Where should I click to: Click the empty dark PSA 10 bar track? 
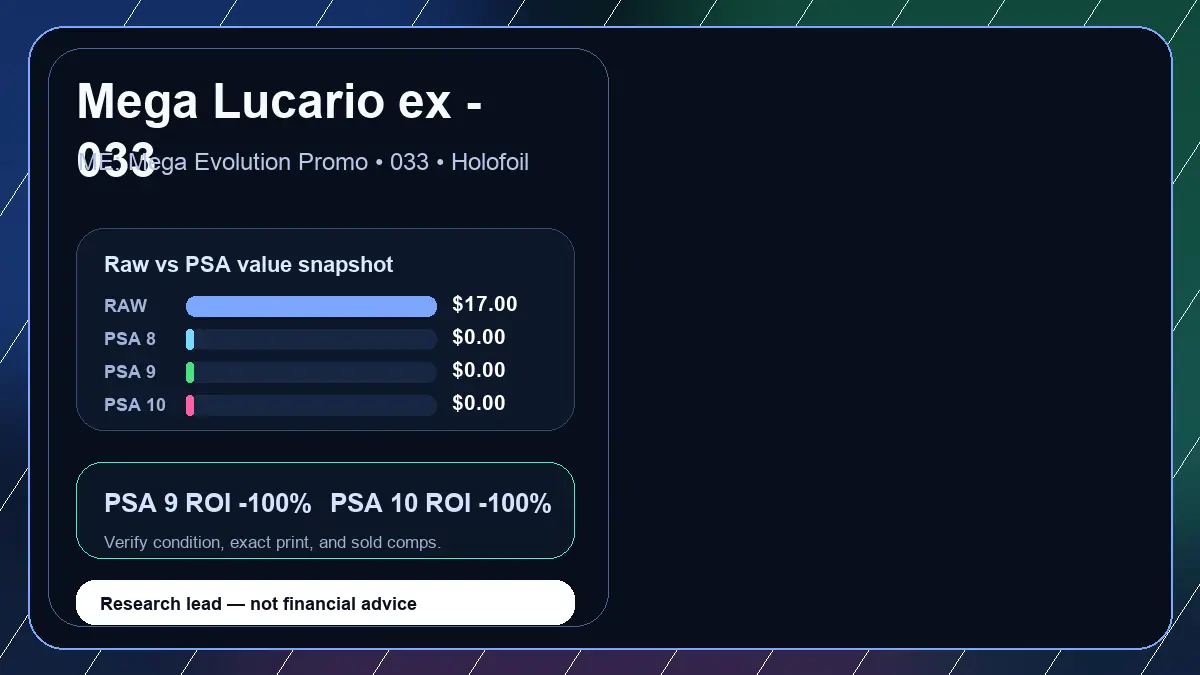click(315, 405)
